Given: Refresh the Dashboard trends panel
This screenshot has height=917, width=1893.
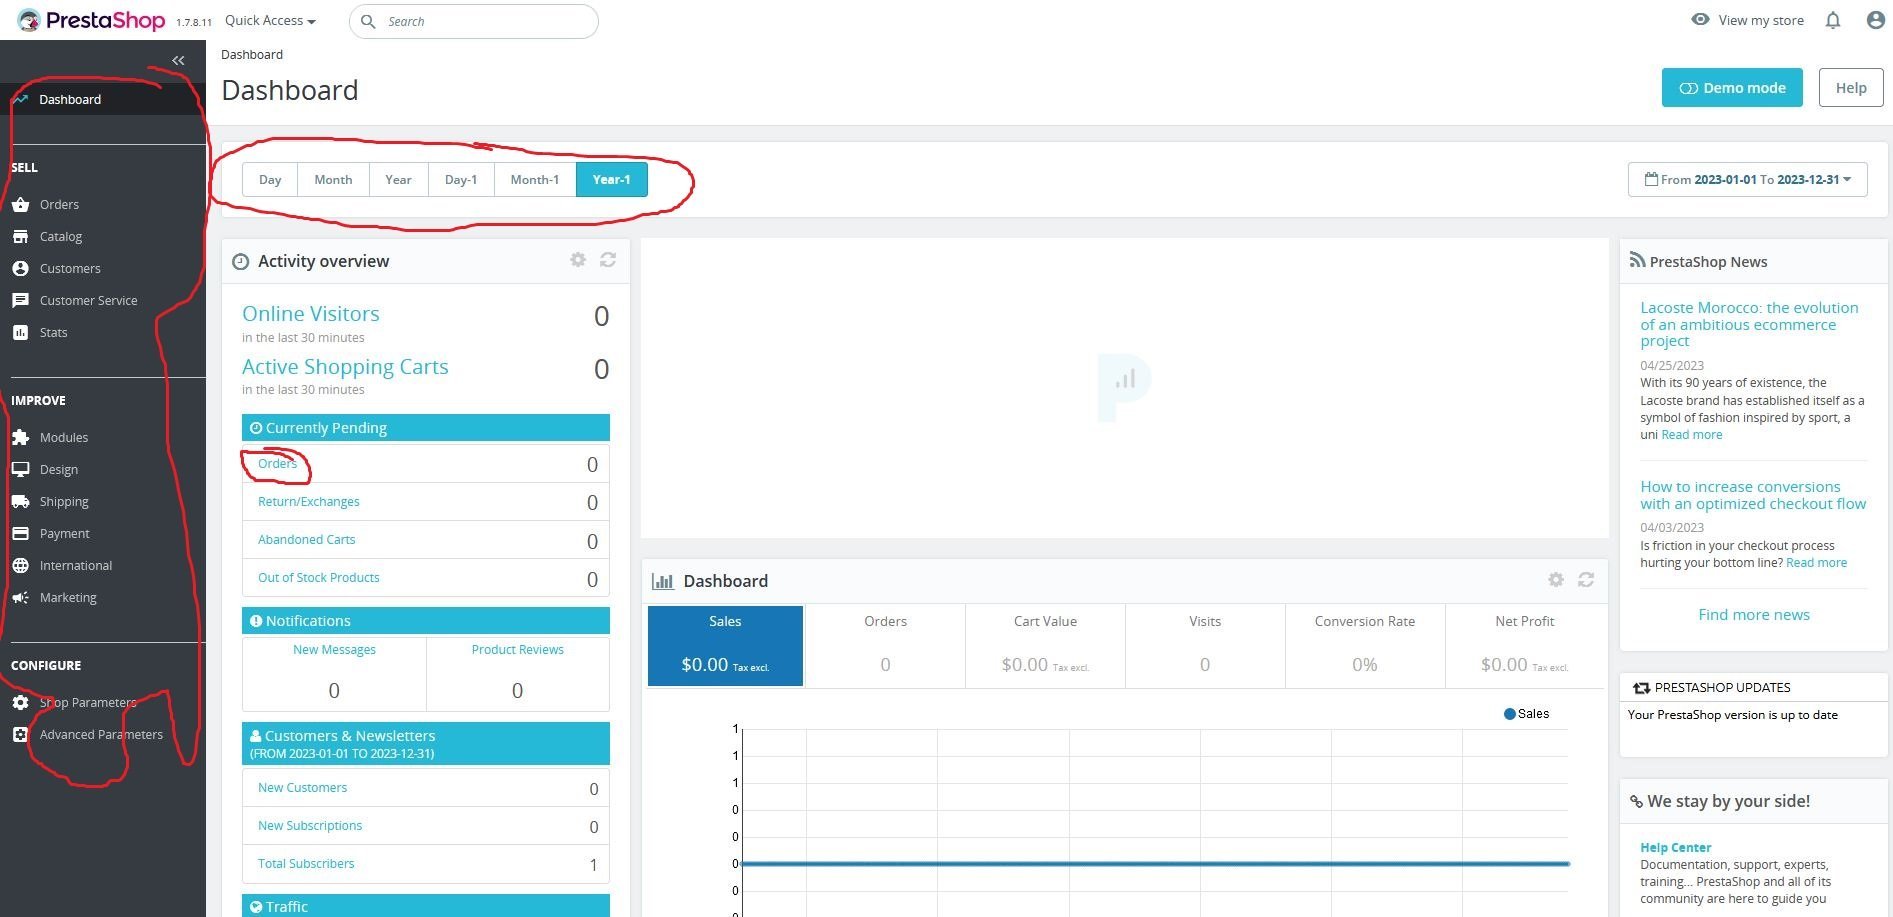Looking at the screenshot, I should pos(1586,580).
